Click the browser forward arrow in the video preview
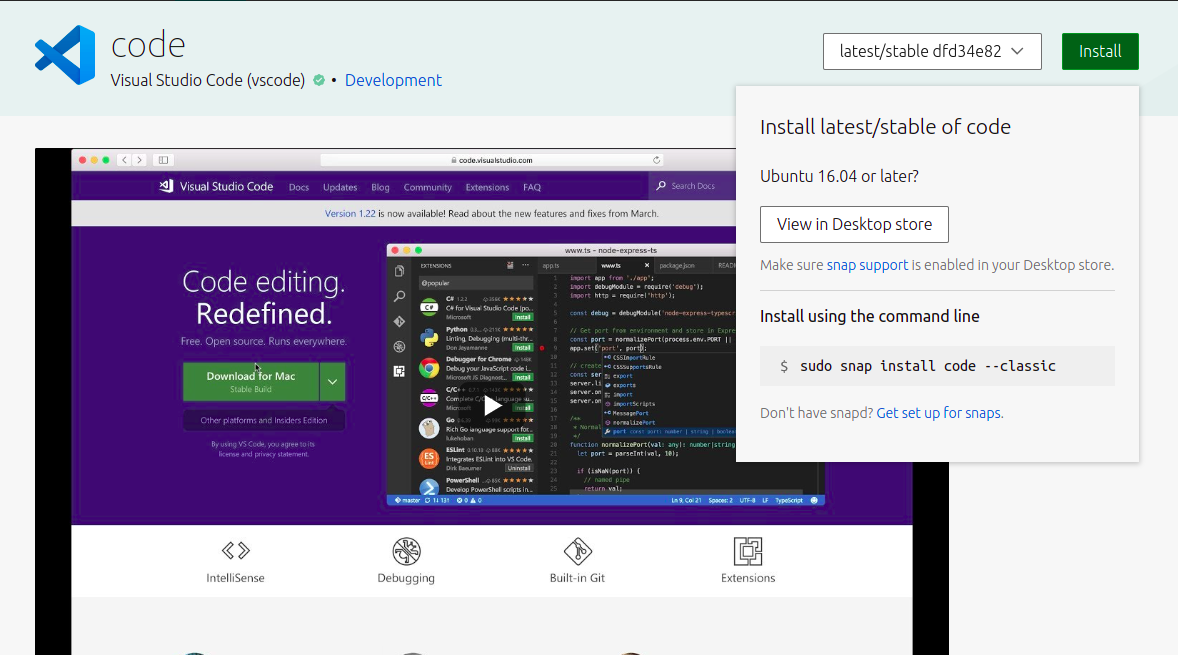Image resolution: width=1178 pixels, height=655 pixels. tap(139, 160)
